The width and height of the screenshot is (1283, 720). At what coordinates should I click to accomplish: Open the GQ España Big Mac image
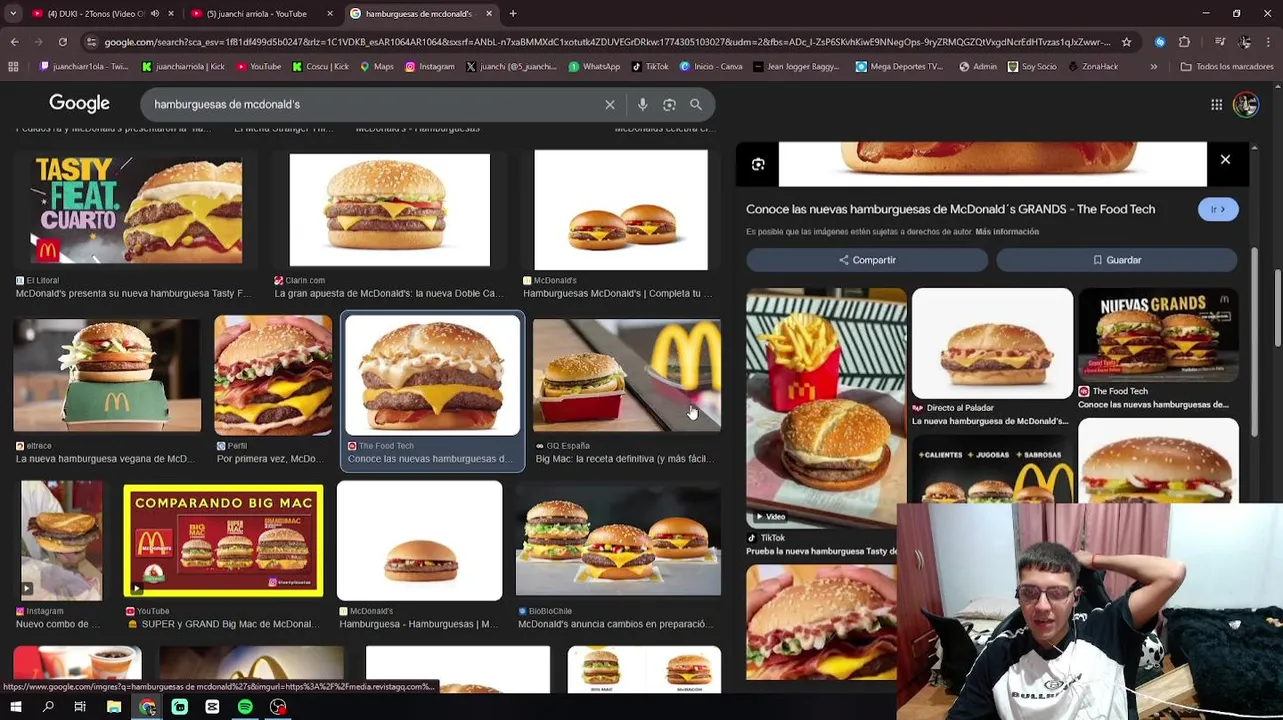(x=626, y=376)
